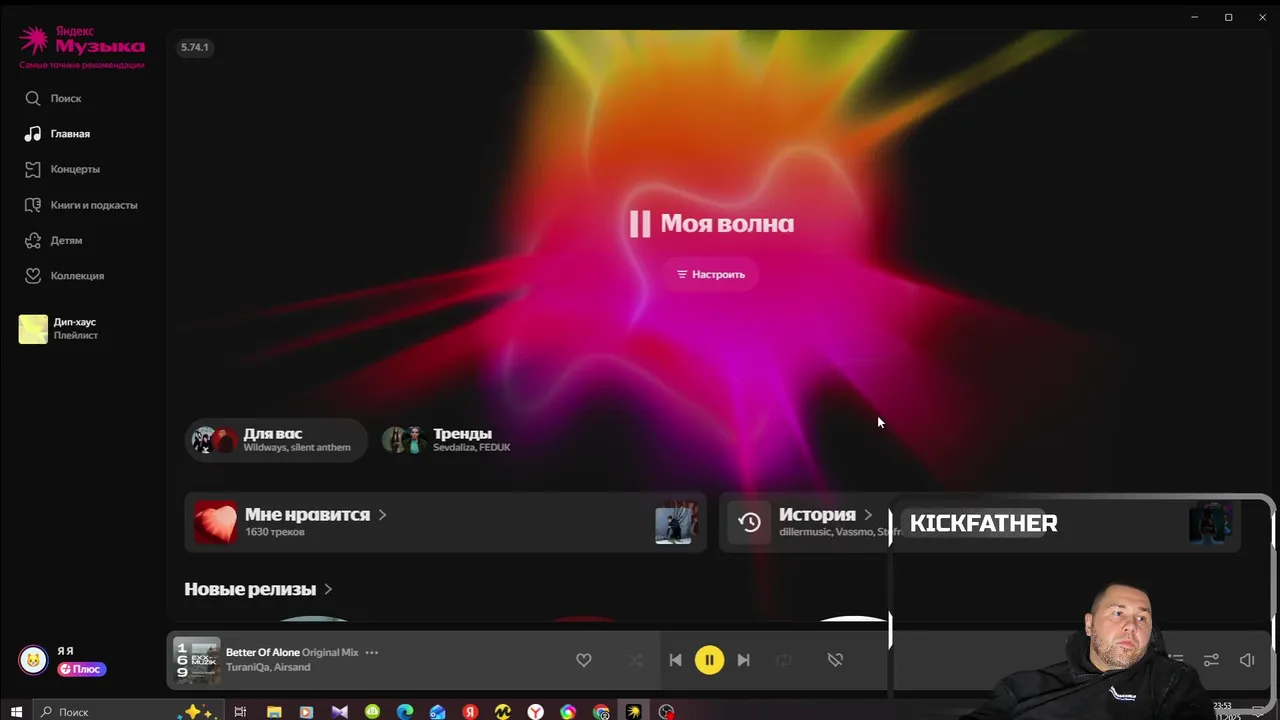This screenshot has width=1280, height=720.
Task: Skip to the next track
Action: tap(743, 660)
